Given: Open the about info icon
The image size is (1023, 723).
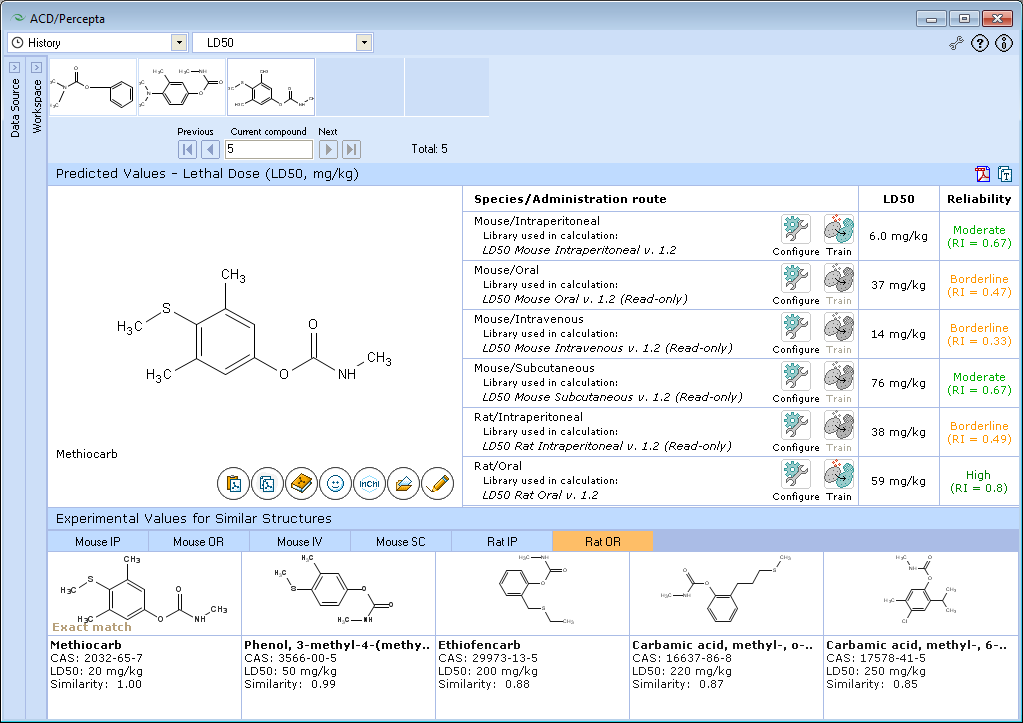Looking at the screenshot, I should tap(1003, 43).
